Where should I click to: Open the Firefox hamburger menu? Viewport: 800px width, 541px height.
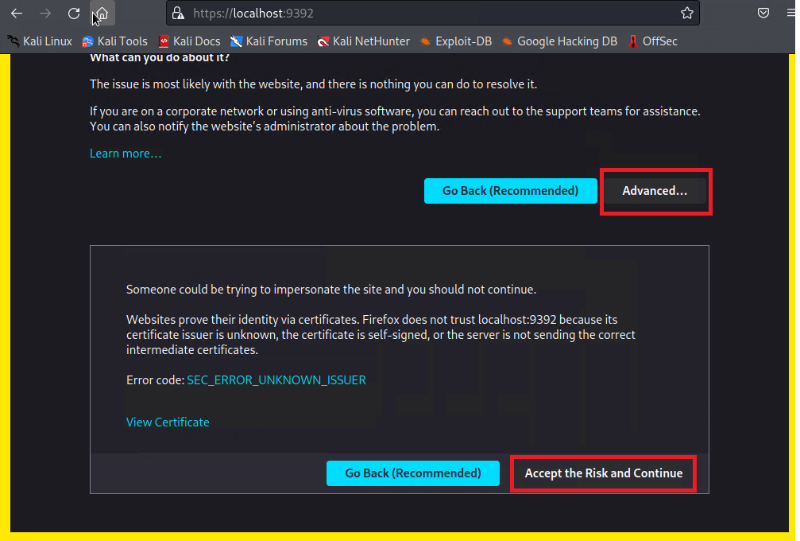coord(790,13)
